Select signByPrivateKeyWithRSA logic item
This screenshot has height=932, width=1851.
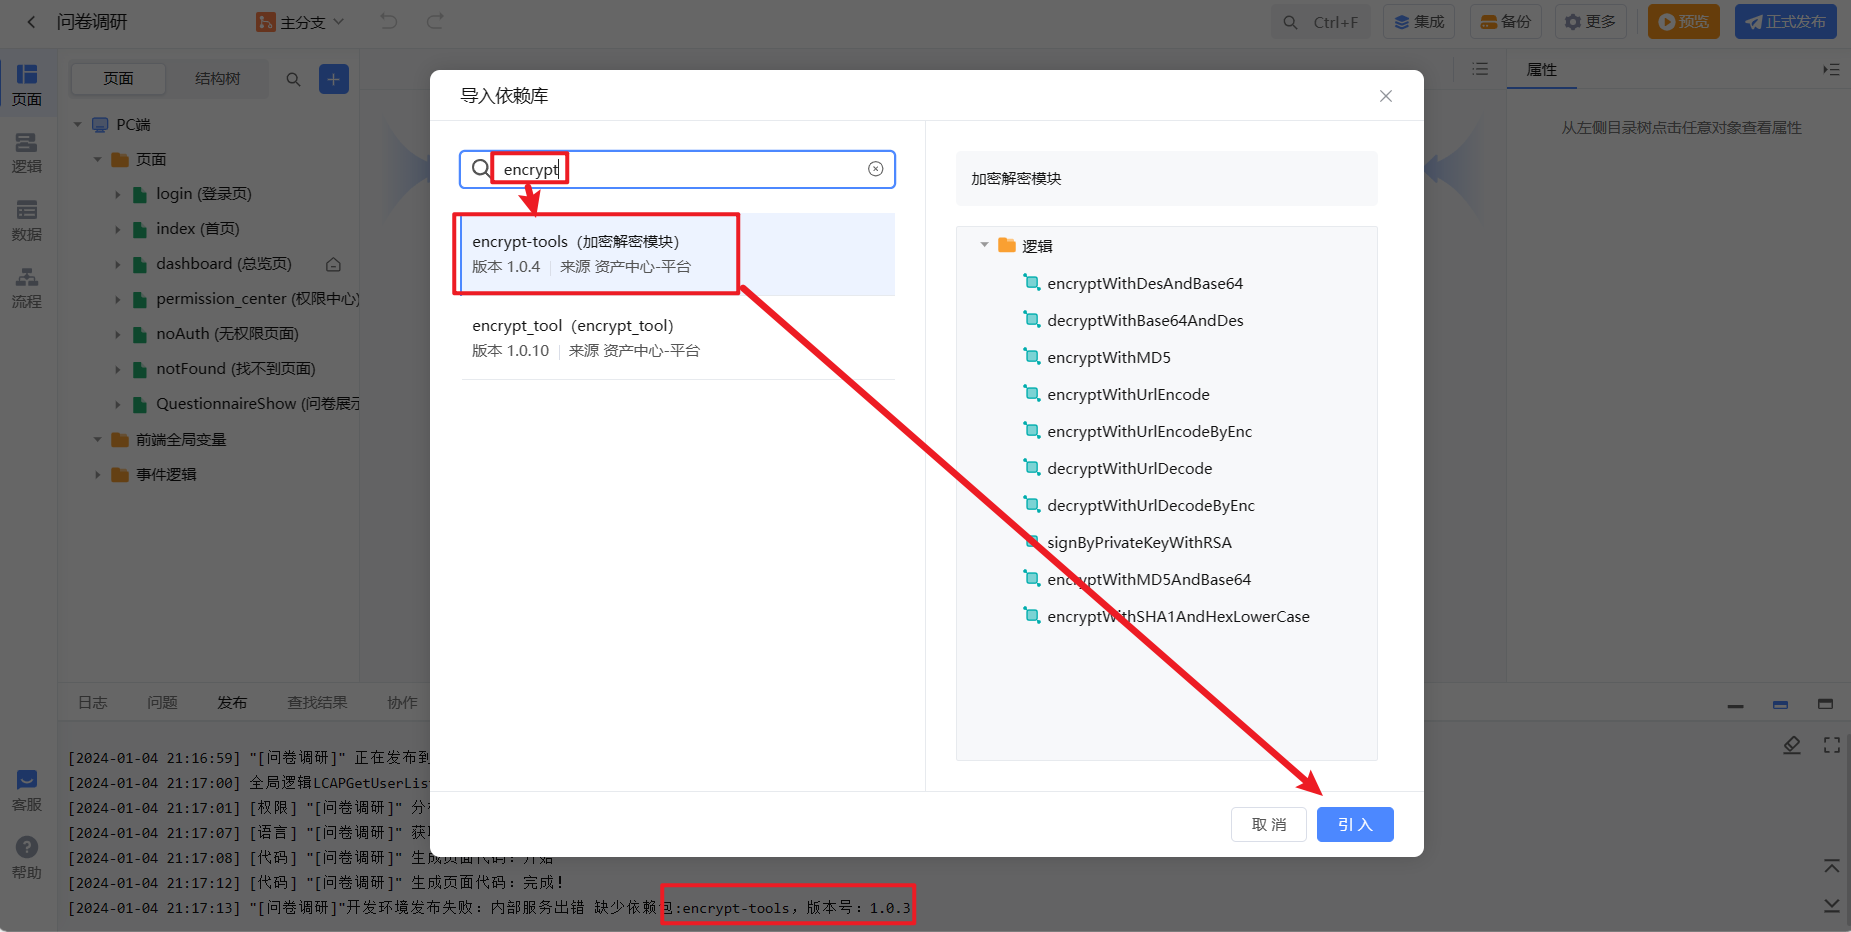(1139, 543)
